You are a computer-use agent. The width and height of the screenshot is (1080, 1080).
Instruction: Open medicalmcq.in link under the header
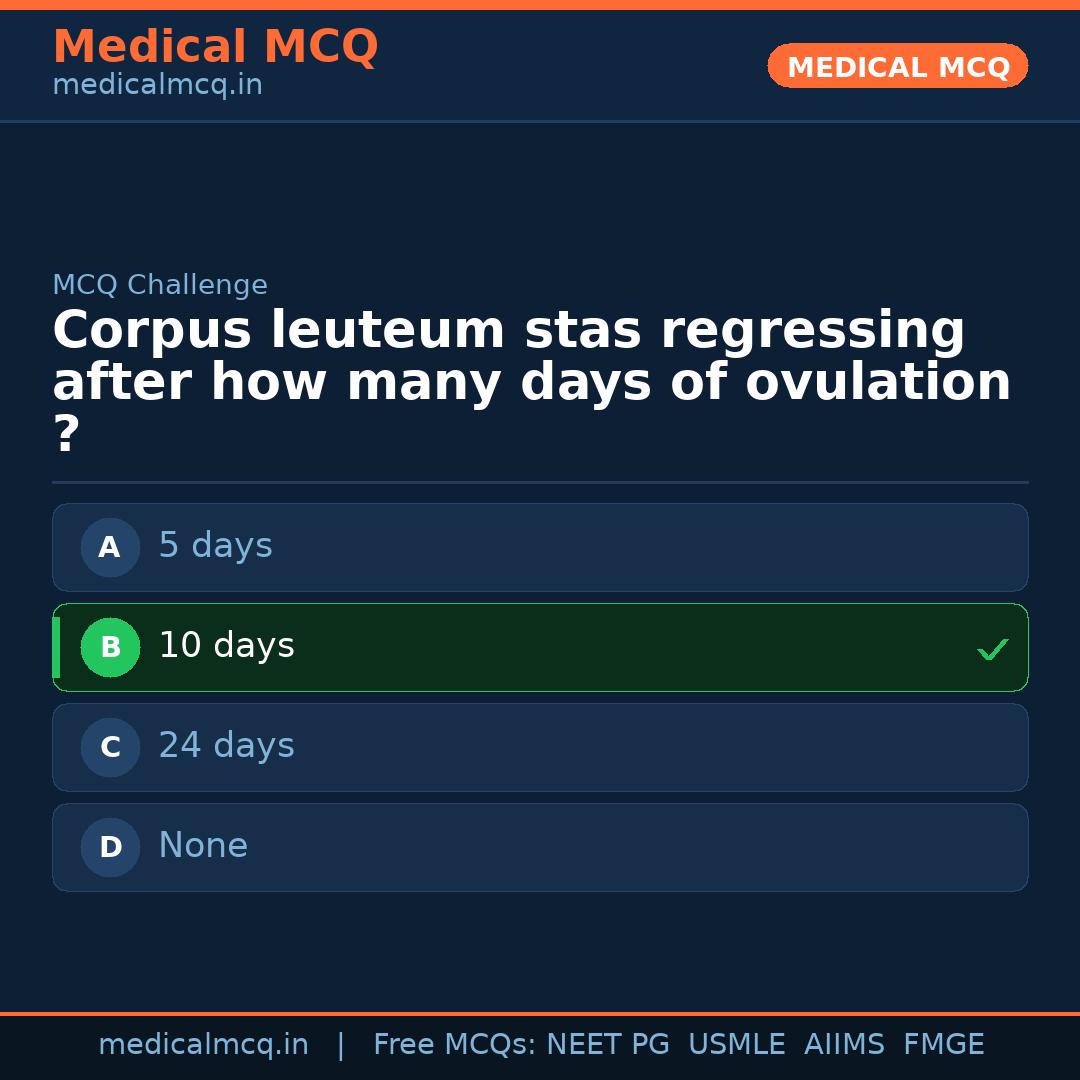[157, 85]
